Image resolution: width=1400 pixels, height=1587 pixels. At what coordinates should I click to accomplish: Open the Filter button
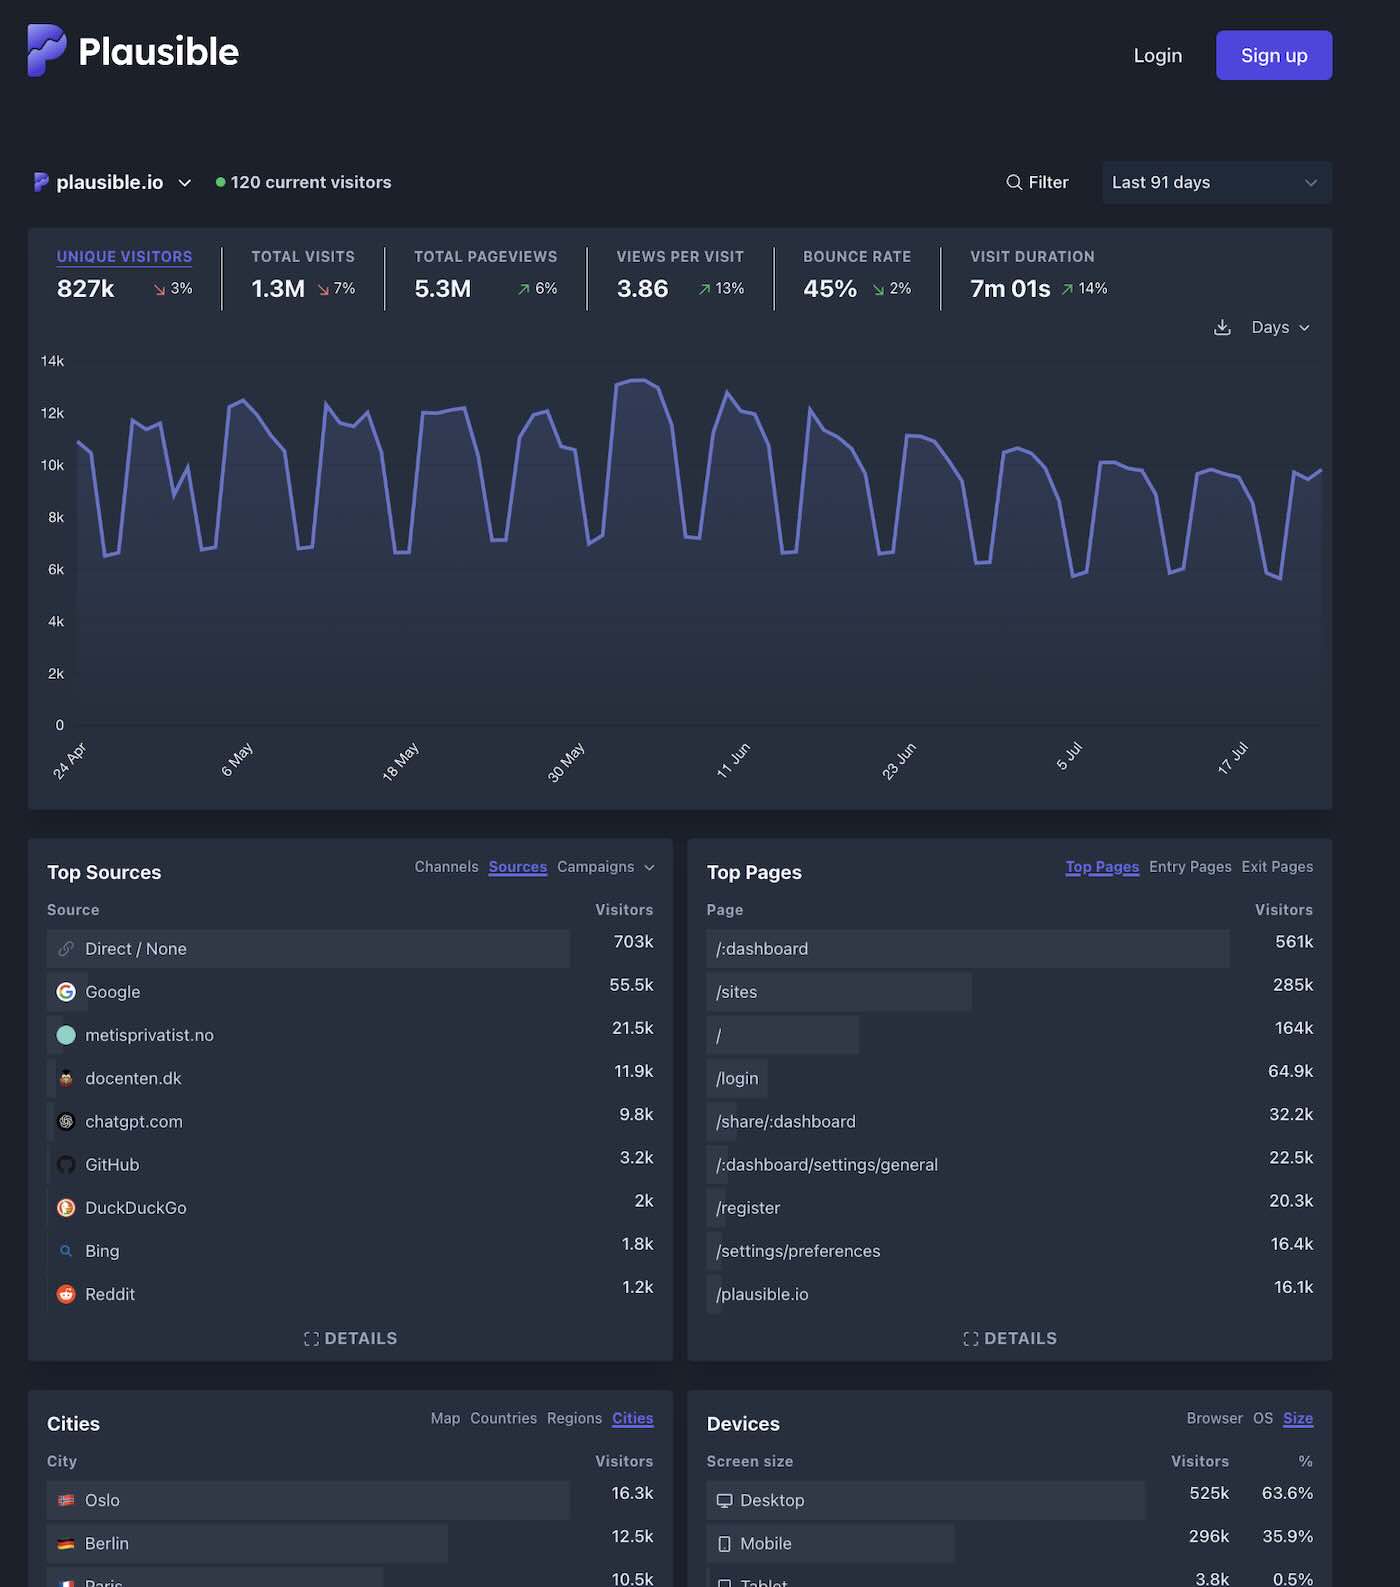(x=1037, y=182)
